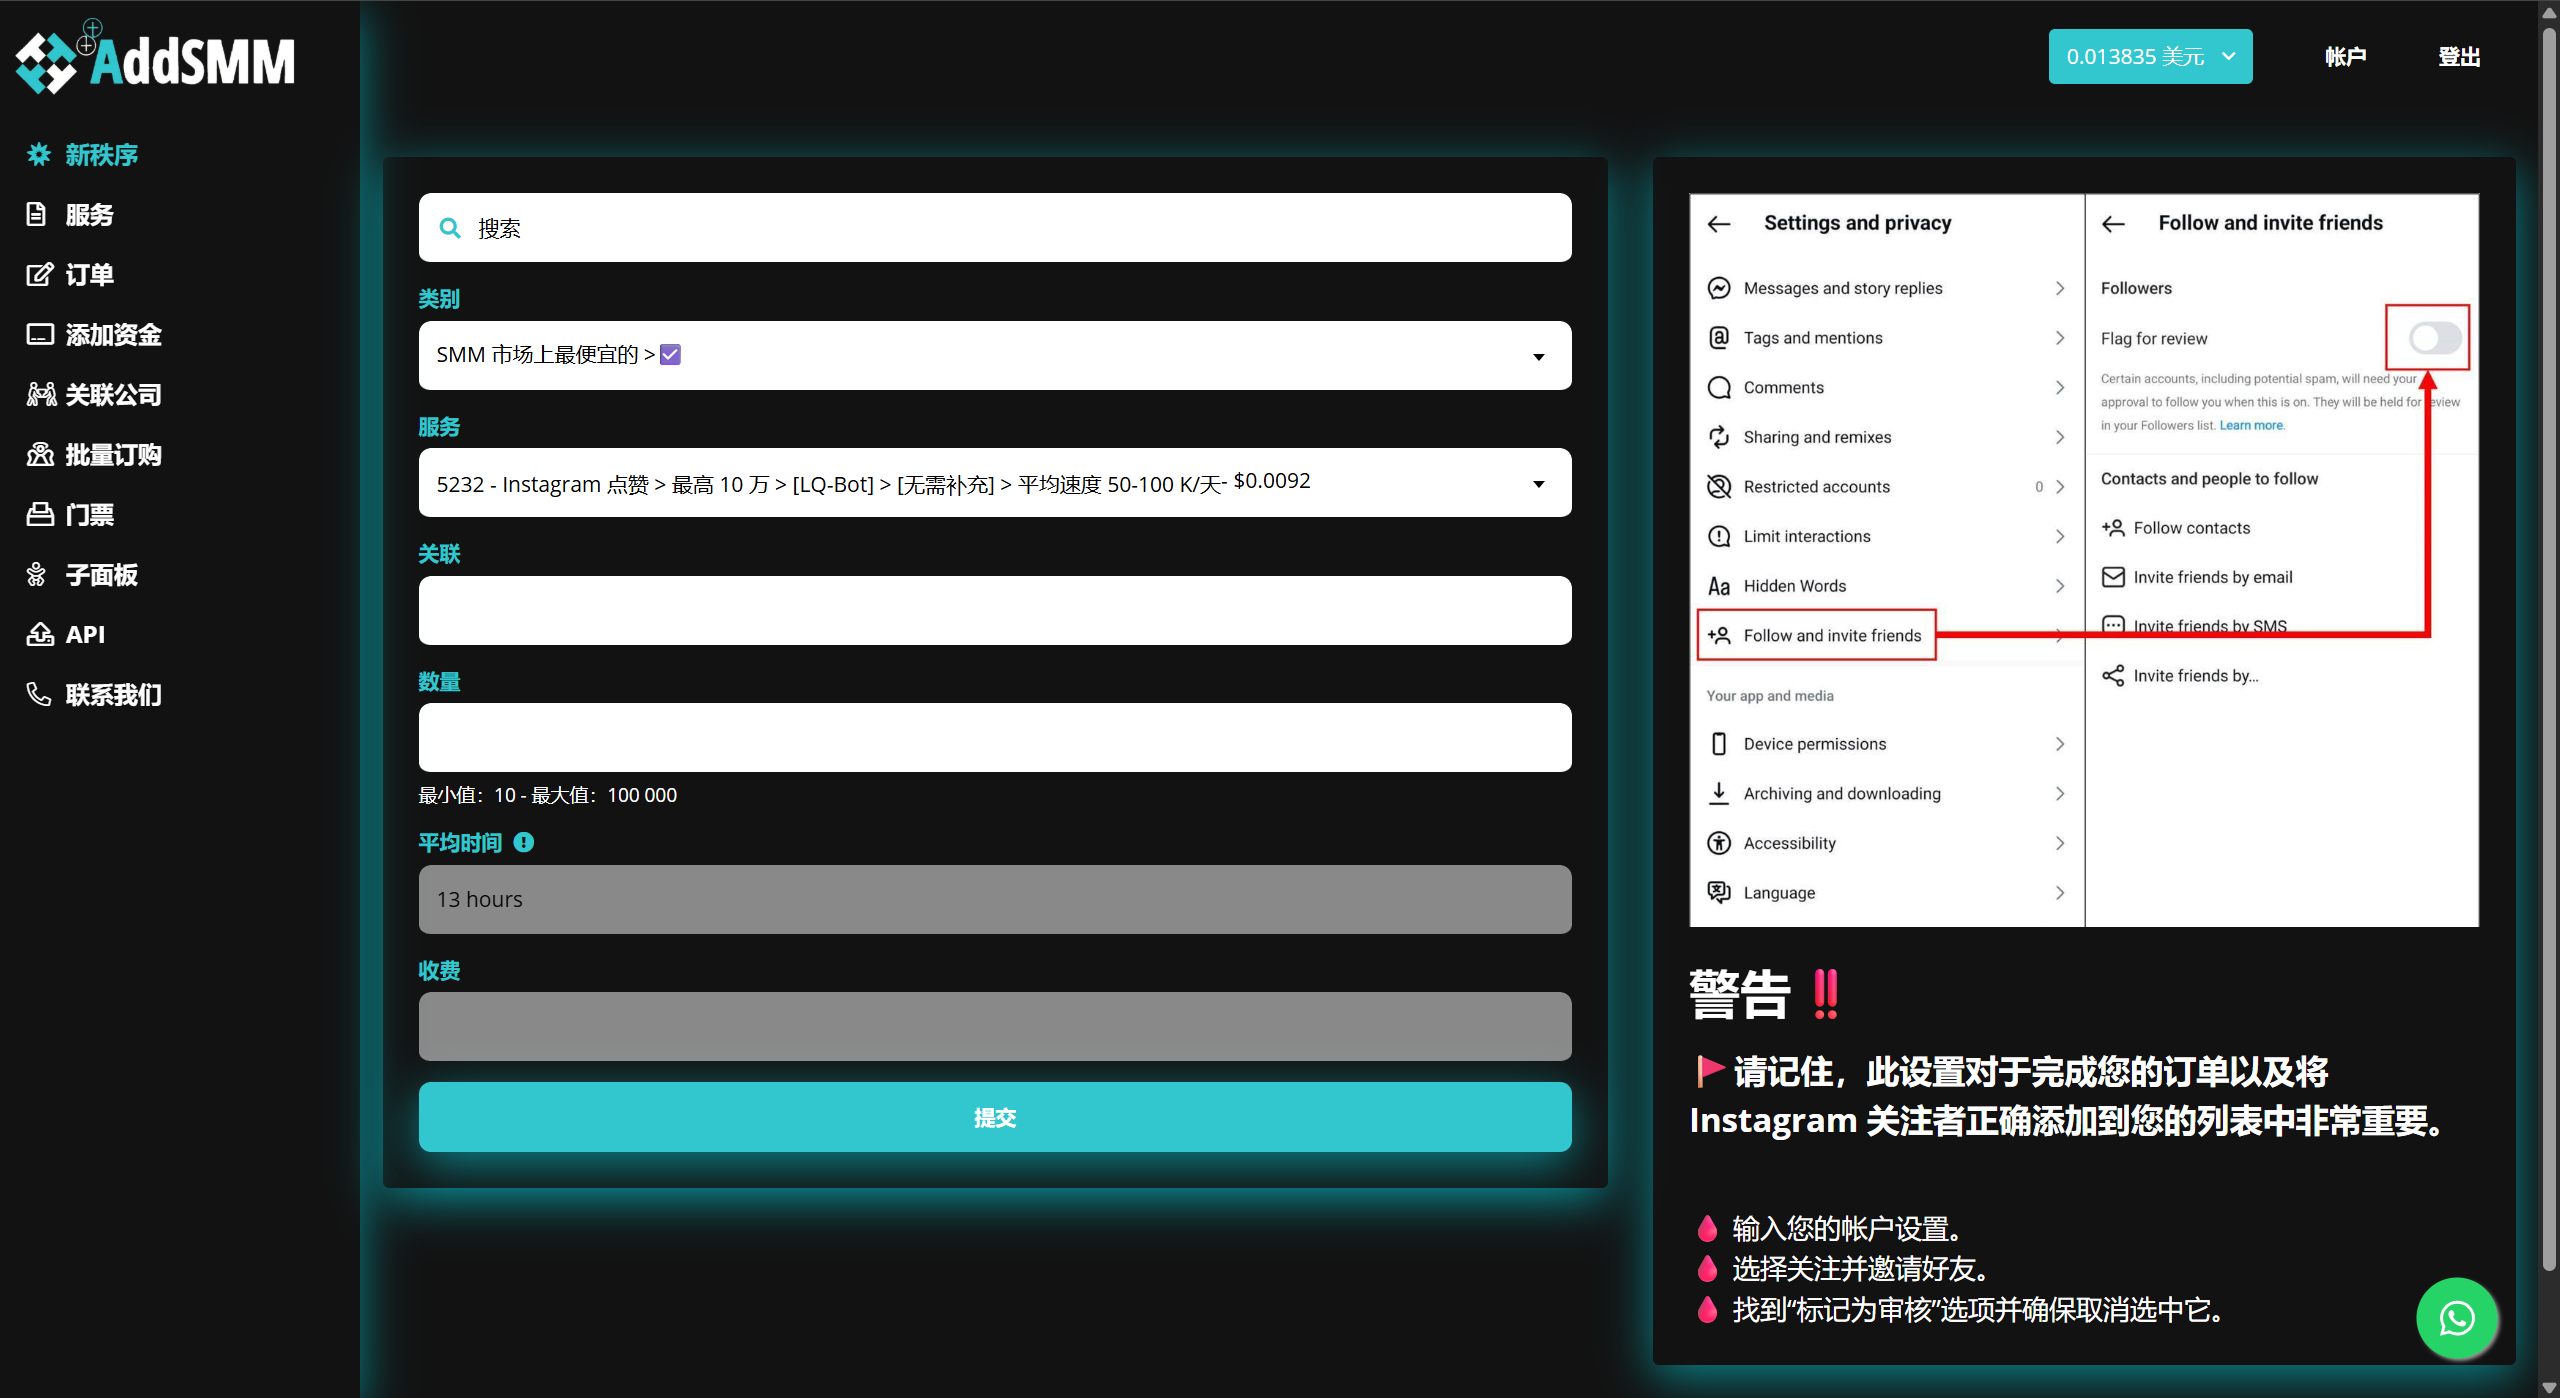Click the ticket icon beside 门票

click(x=40, y=514)
